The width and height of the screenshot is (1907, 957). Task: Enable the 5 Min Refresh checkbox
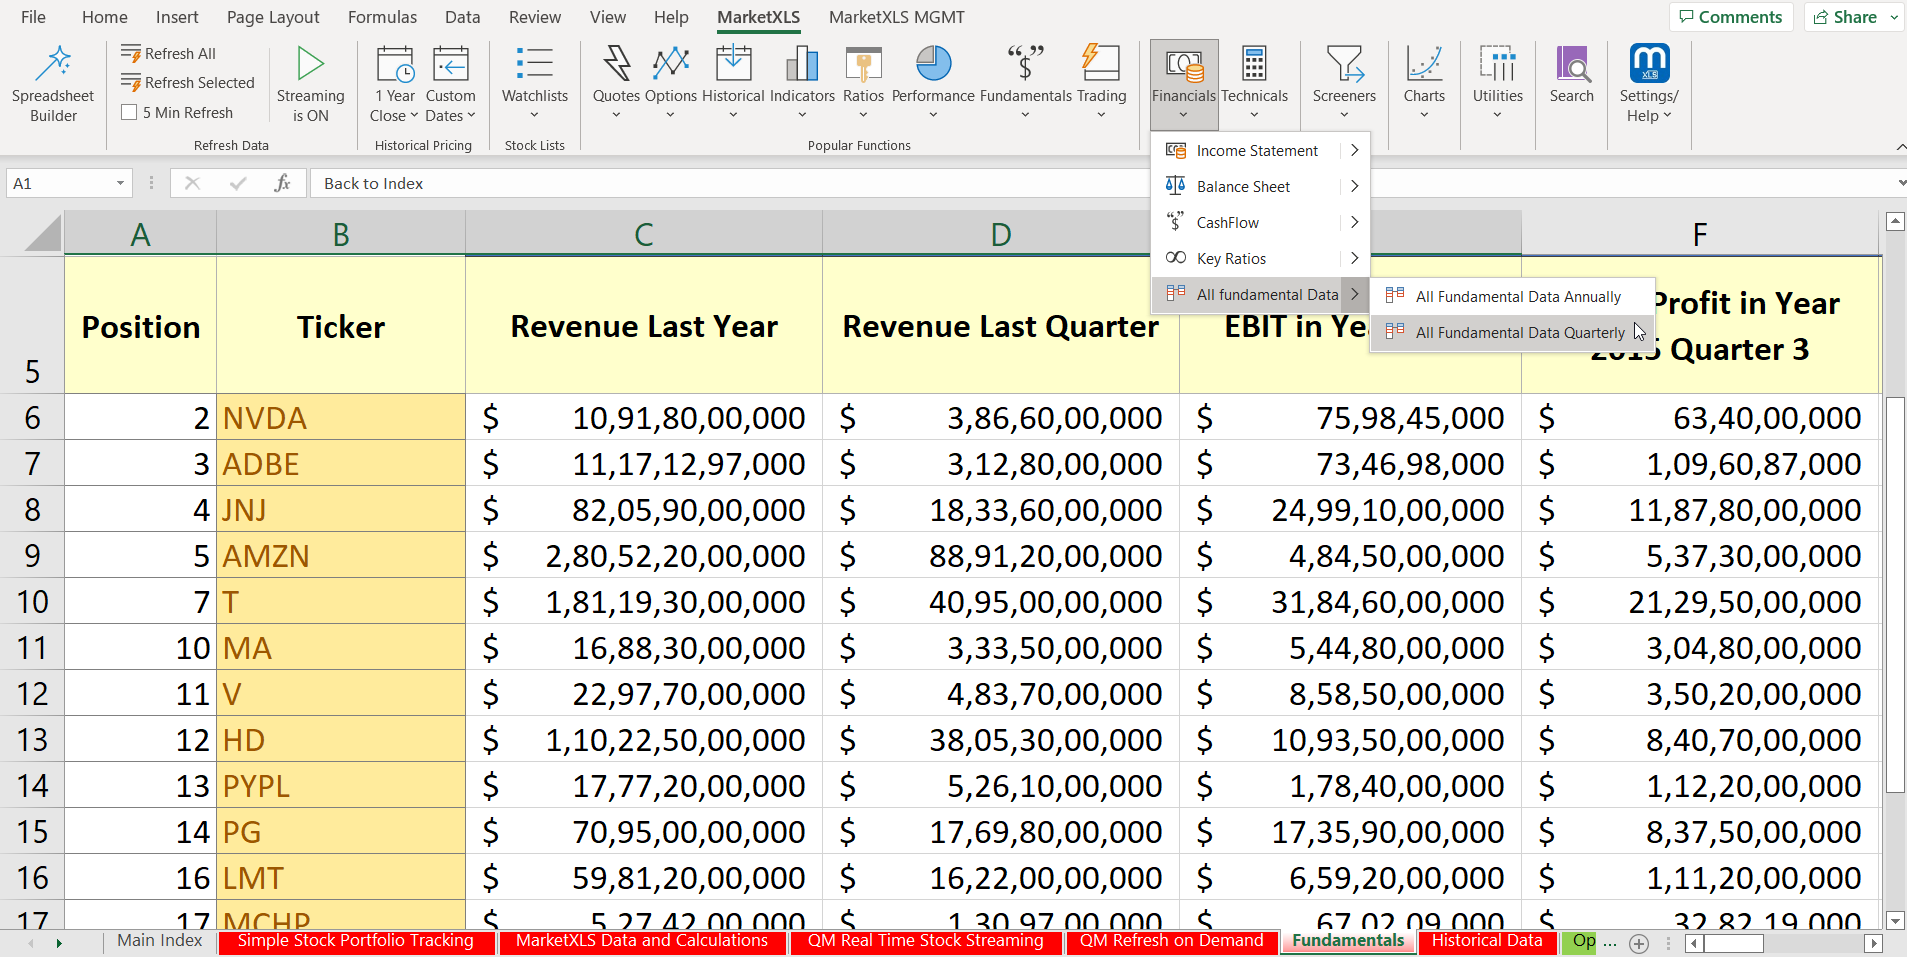click(130, 112)
